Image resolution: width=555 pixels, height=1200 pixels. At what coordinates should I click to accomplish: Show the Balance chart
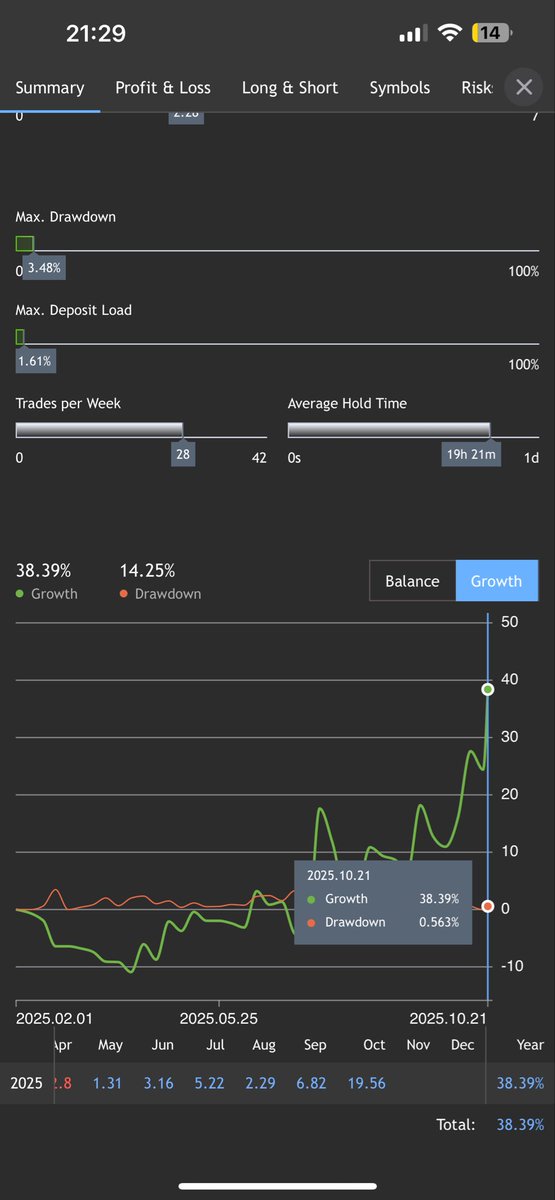pyautogui.click(x=412, y=580)
